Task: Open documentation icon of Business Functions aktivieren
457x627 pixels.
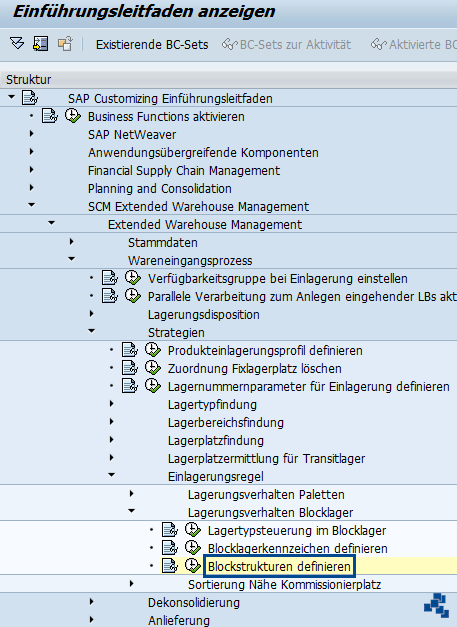Action: (x=50, y=116)
